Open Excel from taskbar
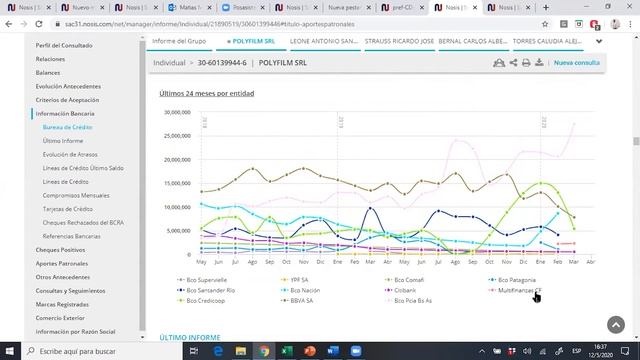The image size is (640, 360). click(287, 351)
